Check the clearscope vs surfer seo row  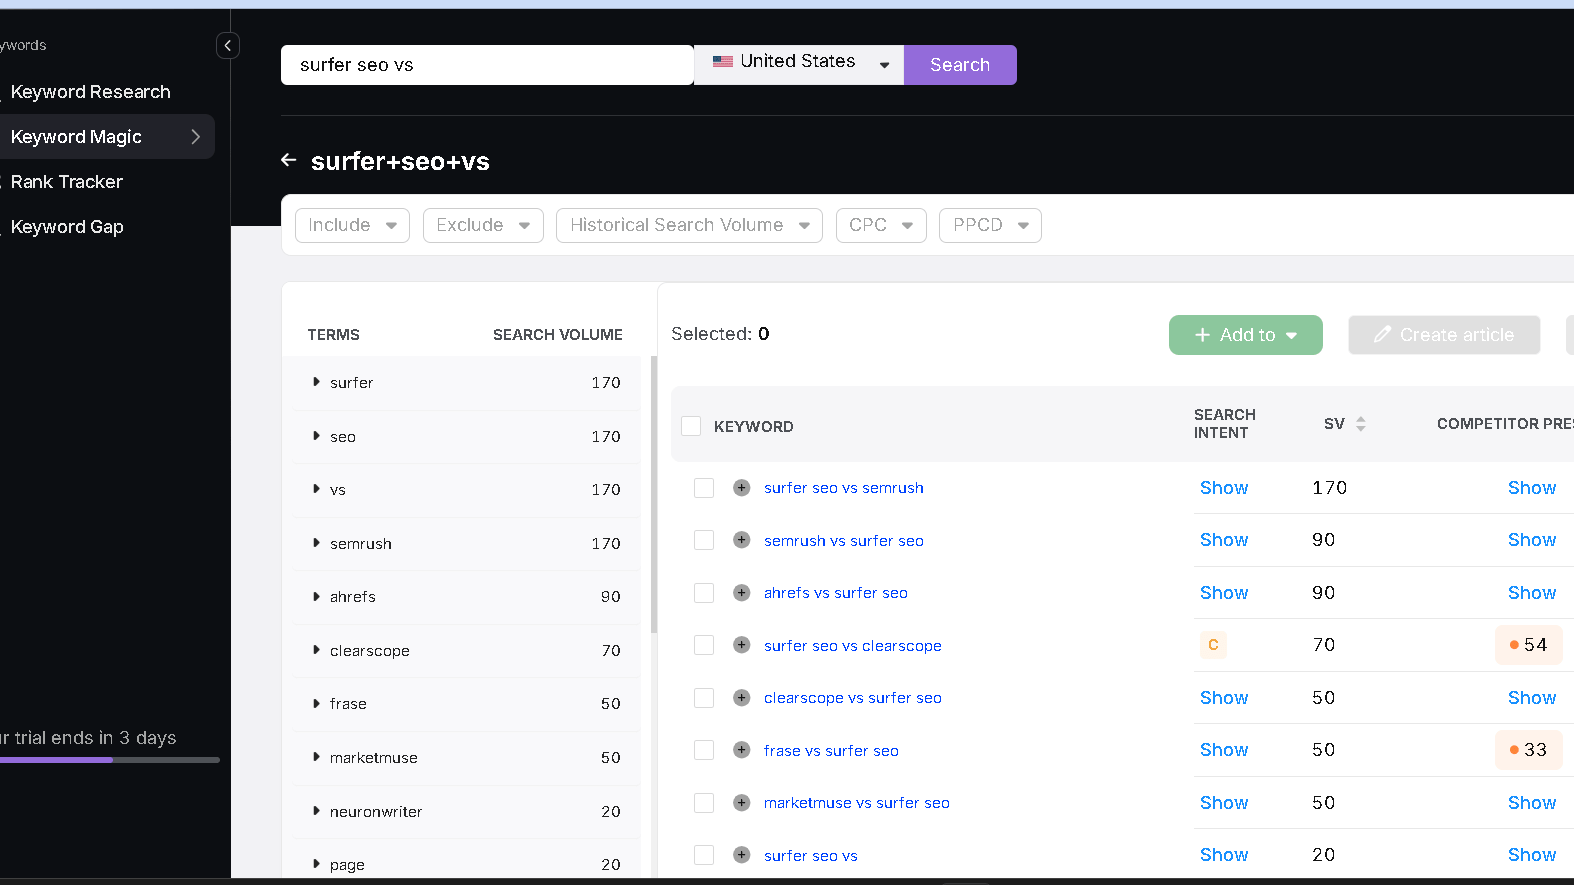click(x=704, y=697)
